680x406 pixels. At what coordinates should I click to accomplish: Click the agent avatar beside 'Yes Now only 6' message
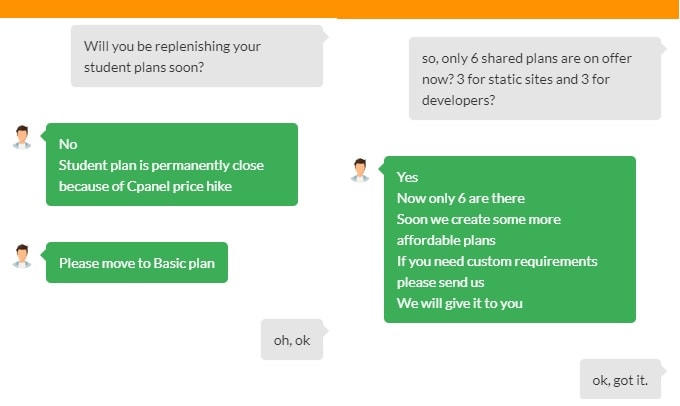[x=360, y=170]
